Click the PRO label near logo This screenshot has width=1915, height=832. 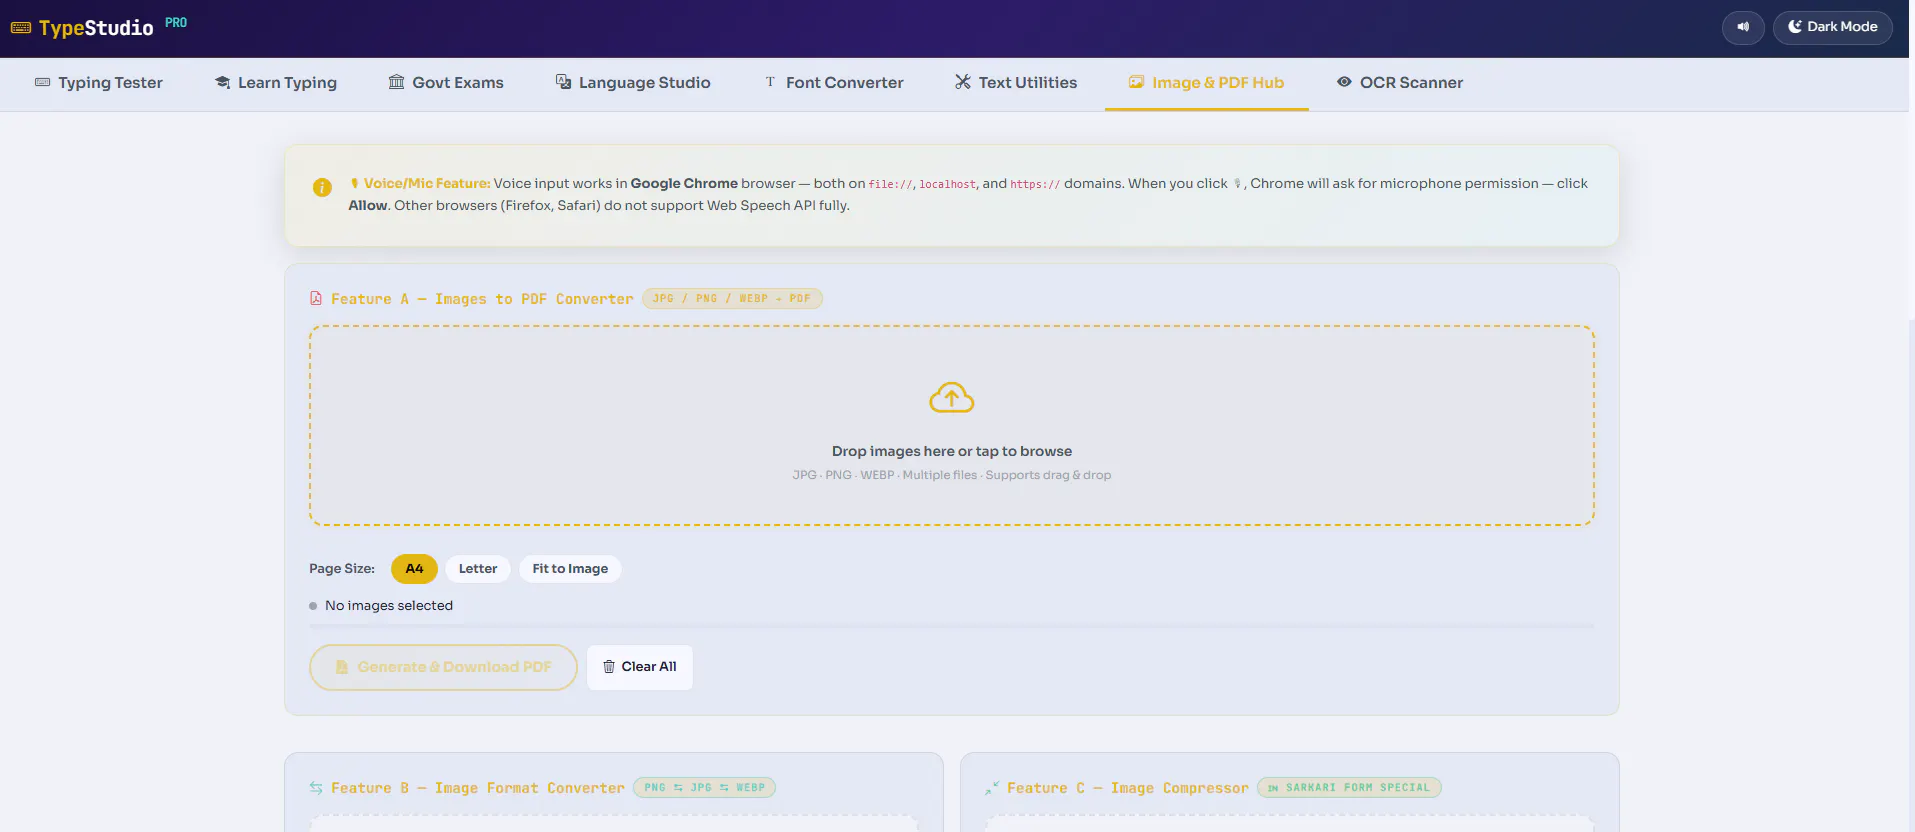(176, 22)
